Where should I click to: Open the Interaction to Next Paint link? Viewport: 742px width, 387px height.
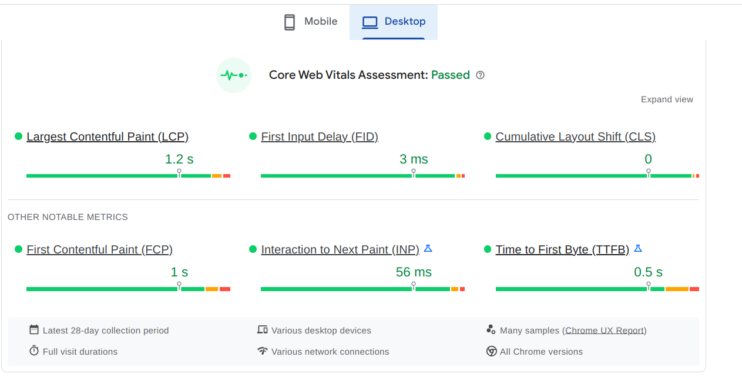pos(340,250)
